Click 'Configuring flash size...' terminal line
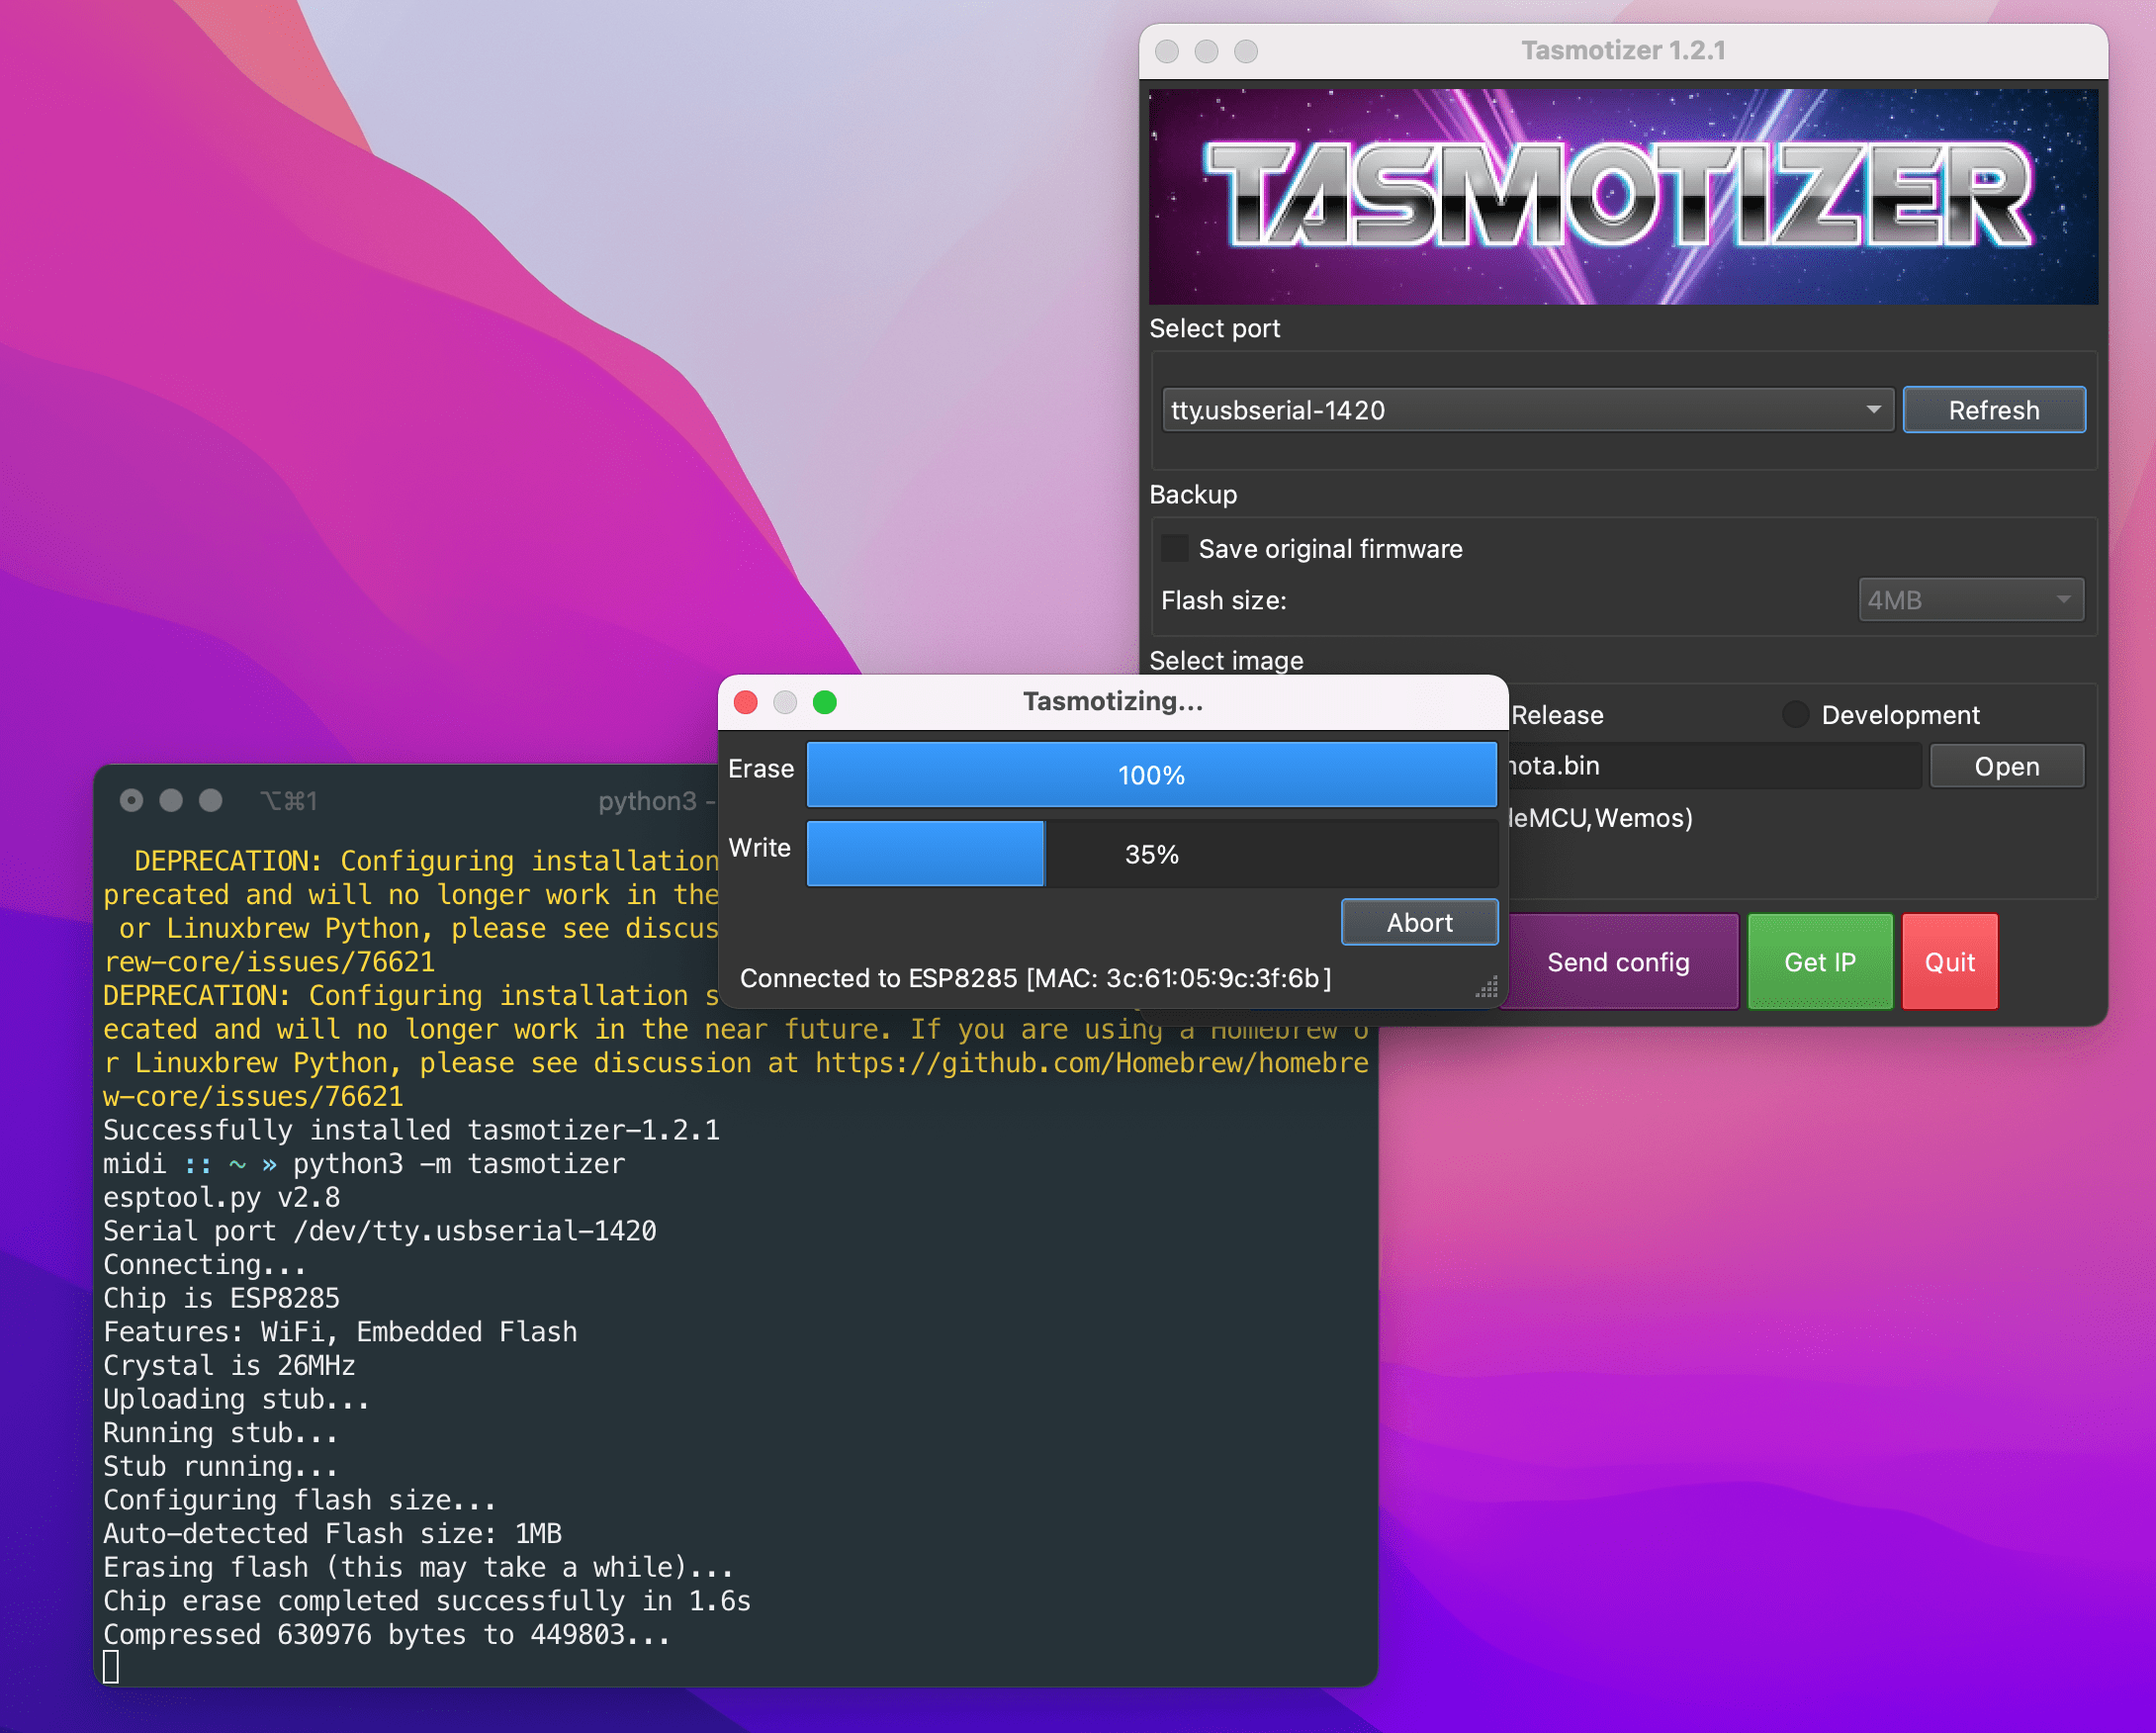This screenshot has height=1733, width=2156. point(299,1500)
